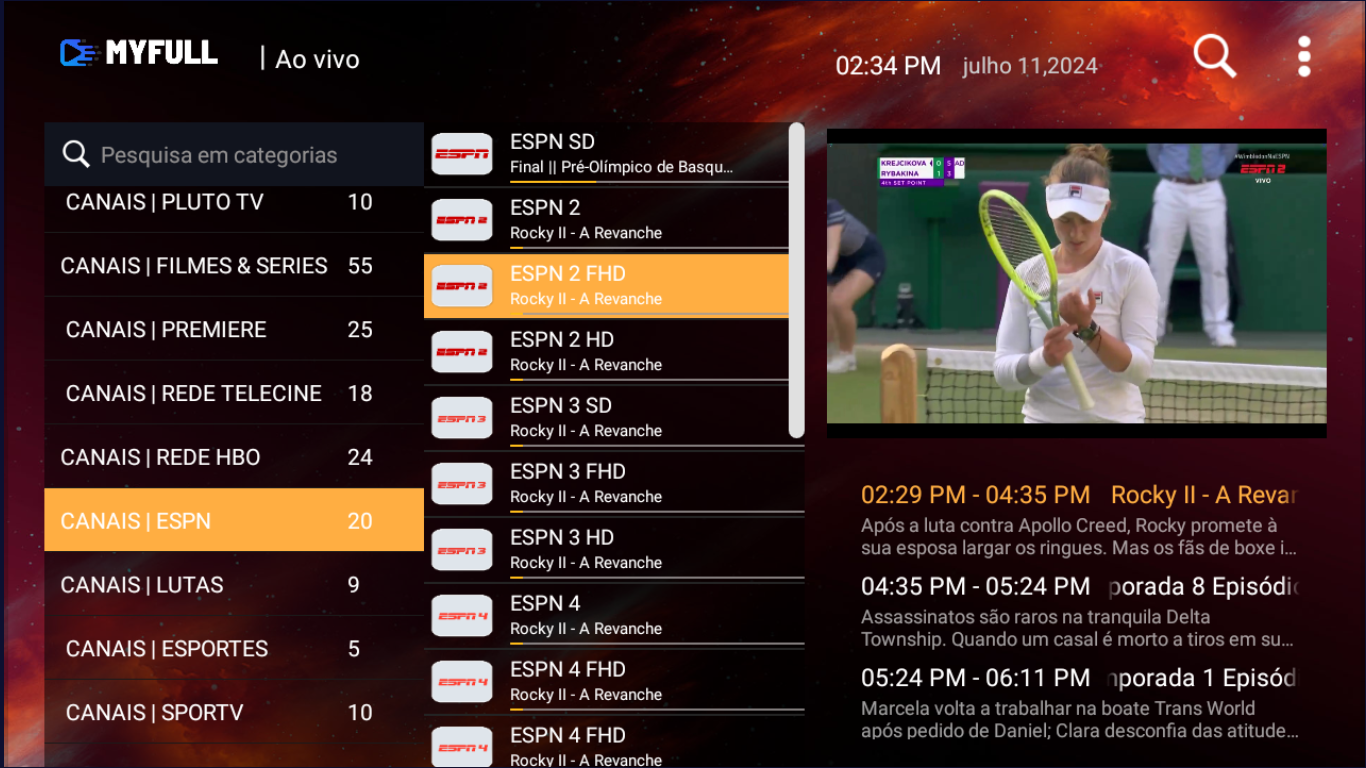Click the Rocky II description starting 'Após a luta'
This screenshot has width=1366, height=768.
(x=1079, y=537)
